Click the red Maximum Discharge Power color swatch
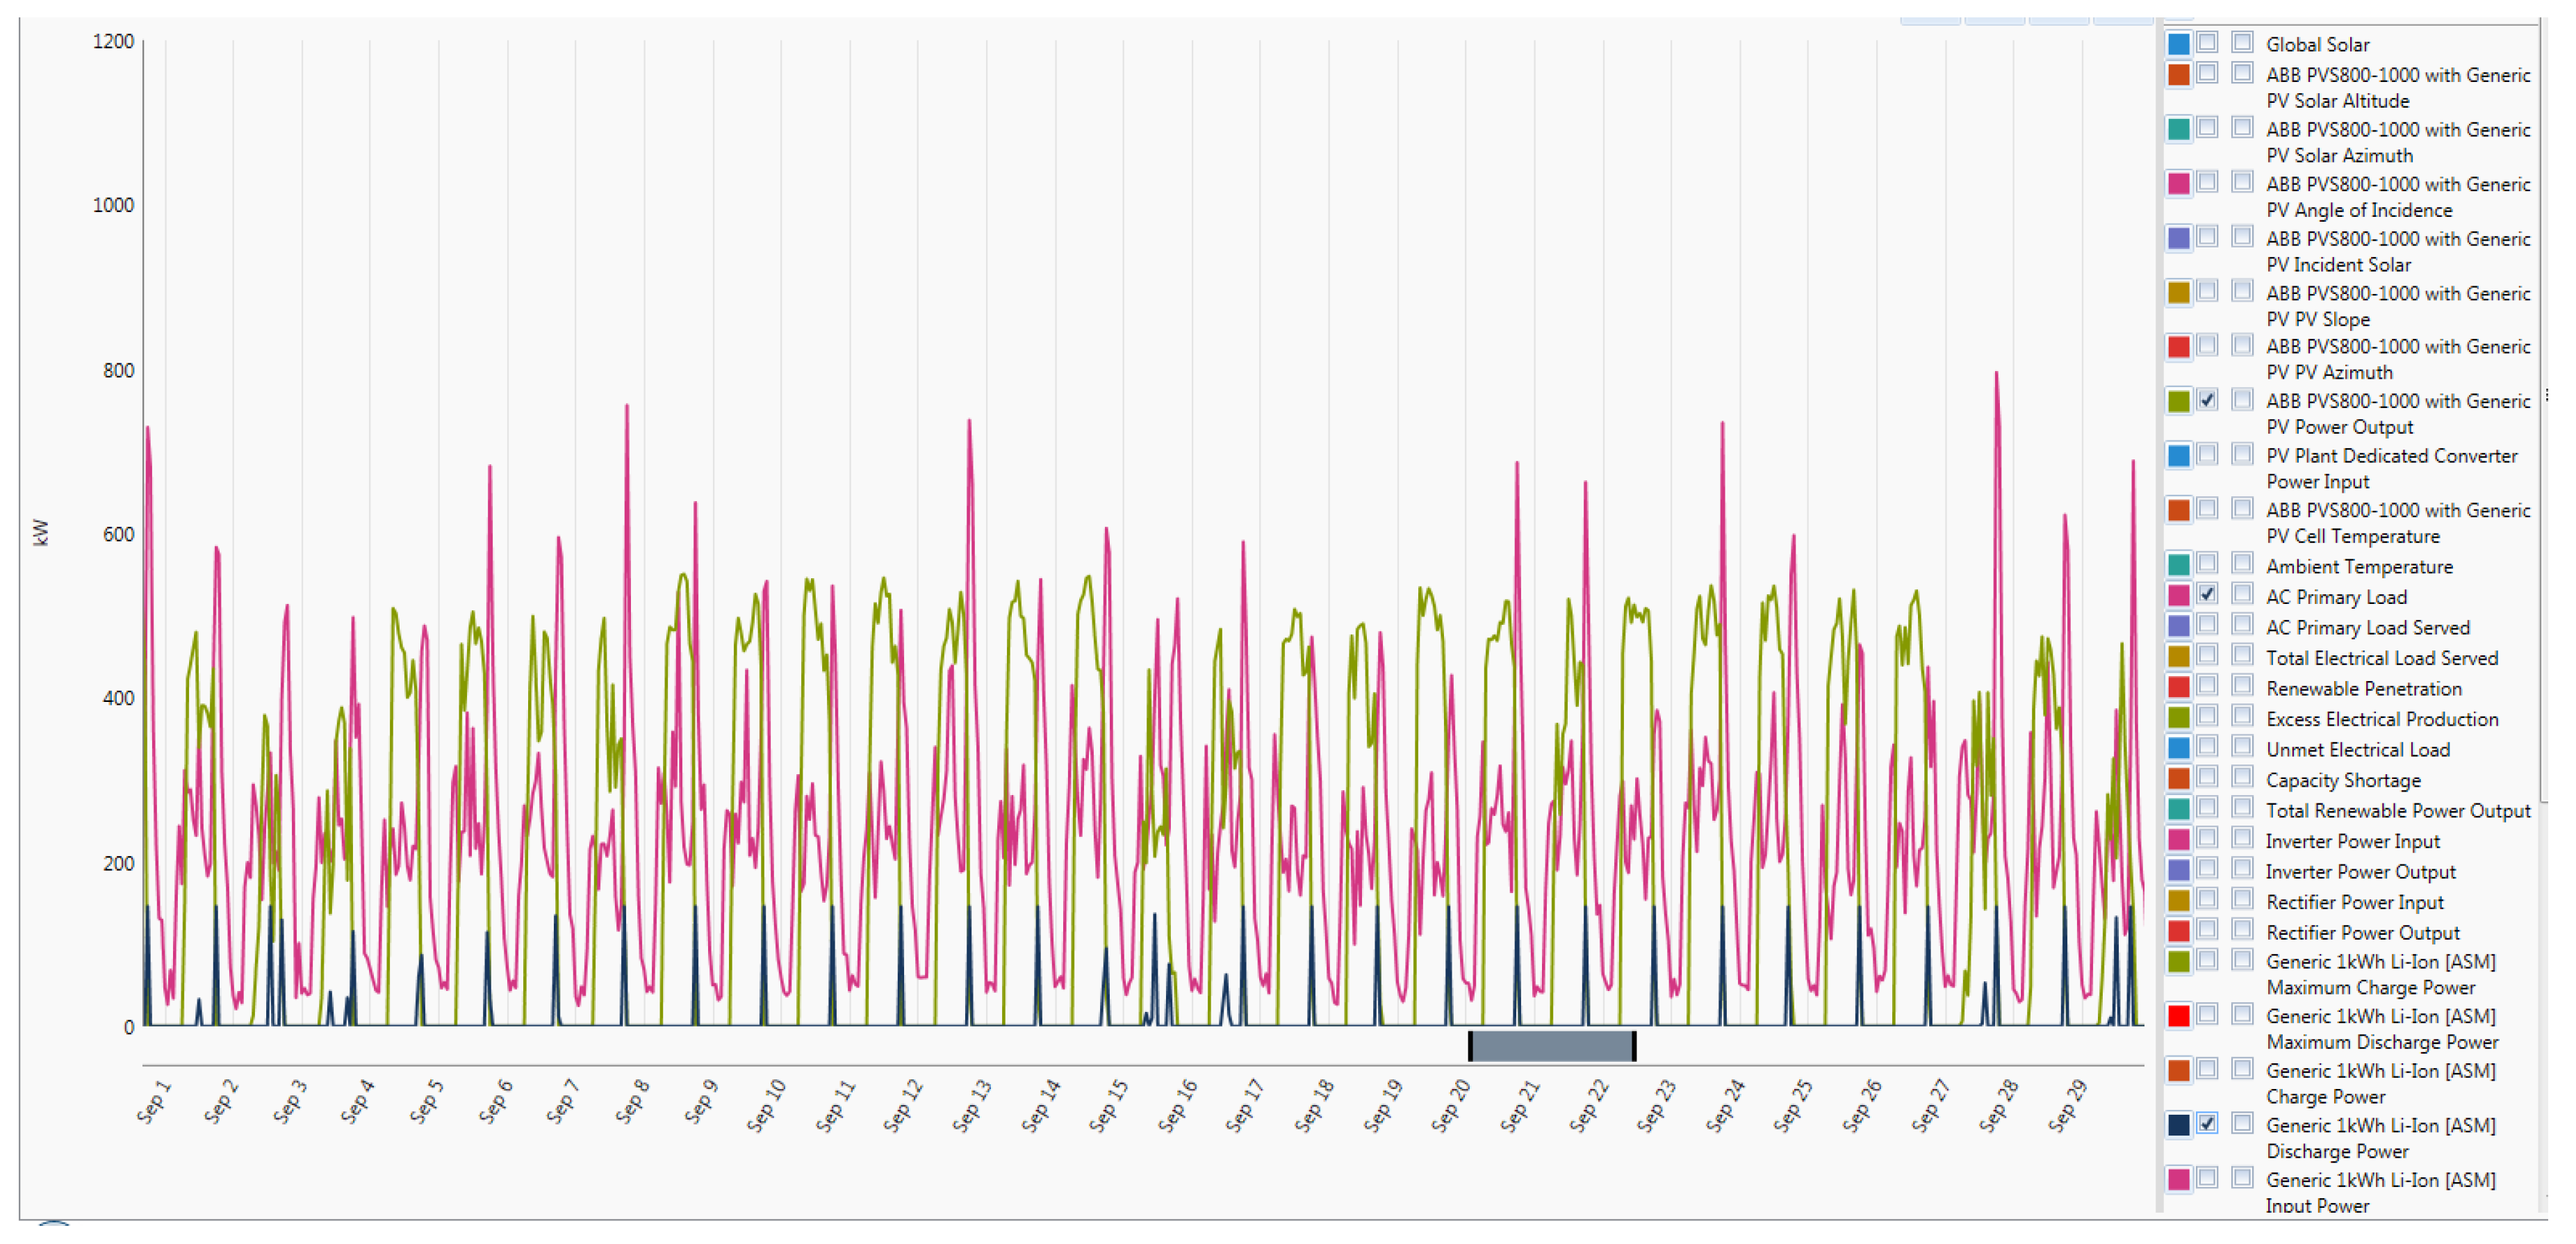2576x1244 pixels. click(x=2178, y=1016)
